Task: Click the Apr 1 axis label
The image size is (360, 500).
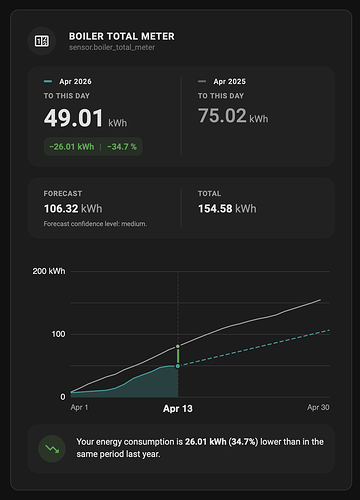Action: pyautogui.click(x=79, y=407)
